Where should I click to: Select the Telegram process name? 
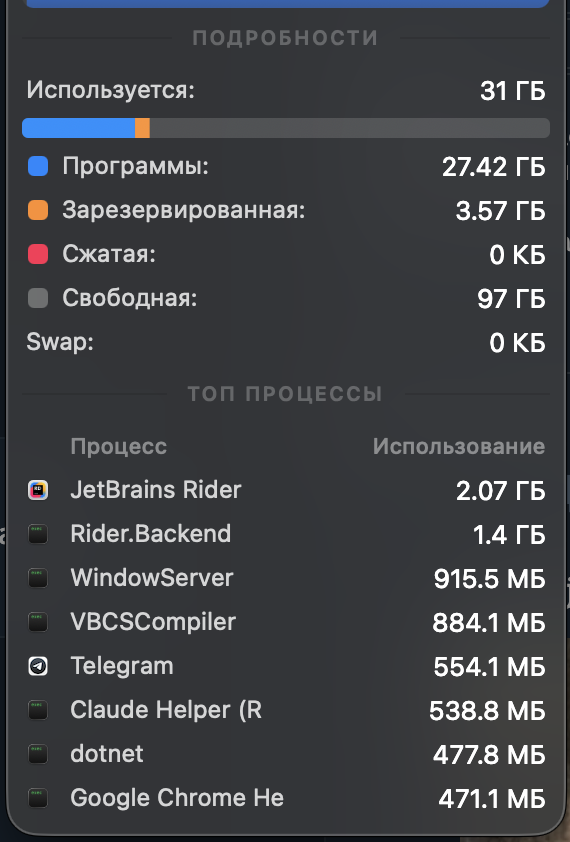[x=122, y=666]
